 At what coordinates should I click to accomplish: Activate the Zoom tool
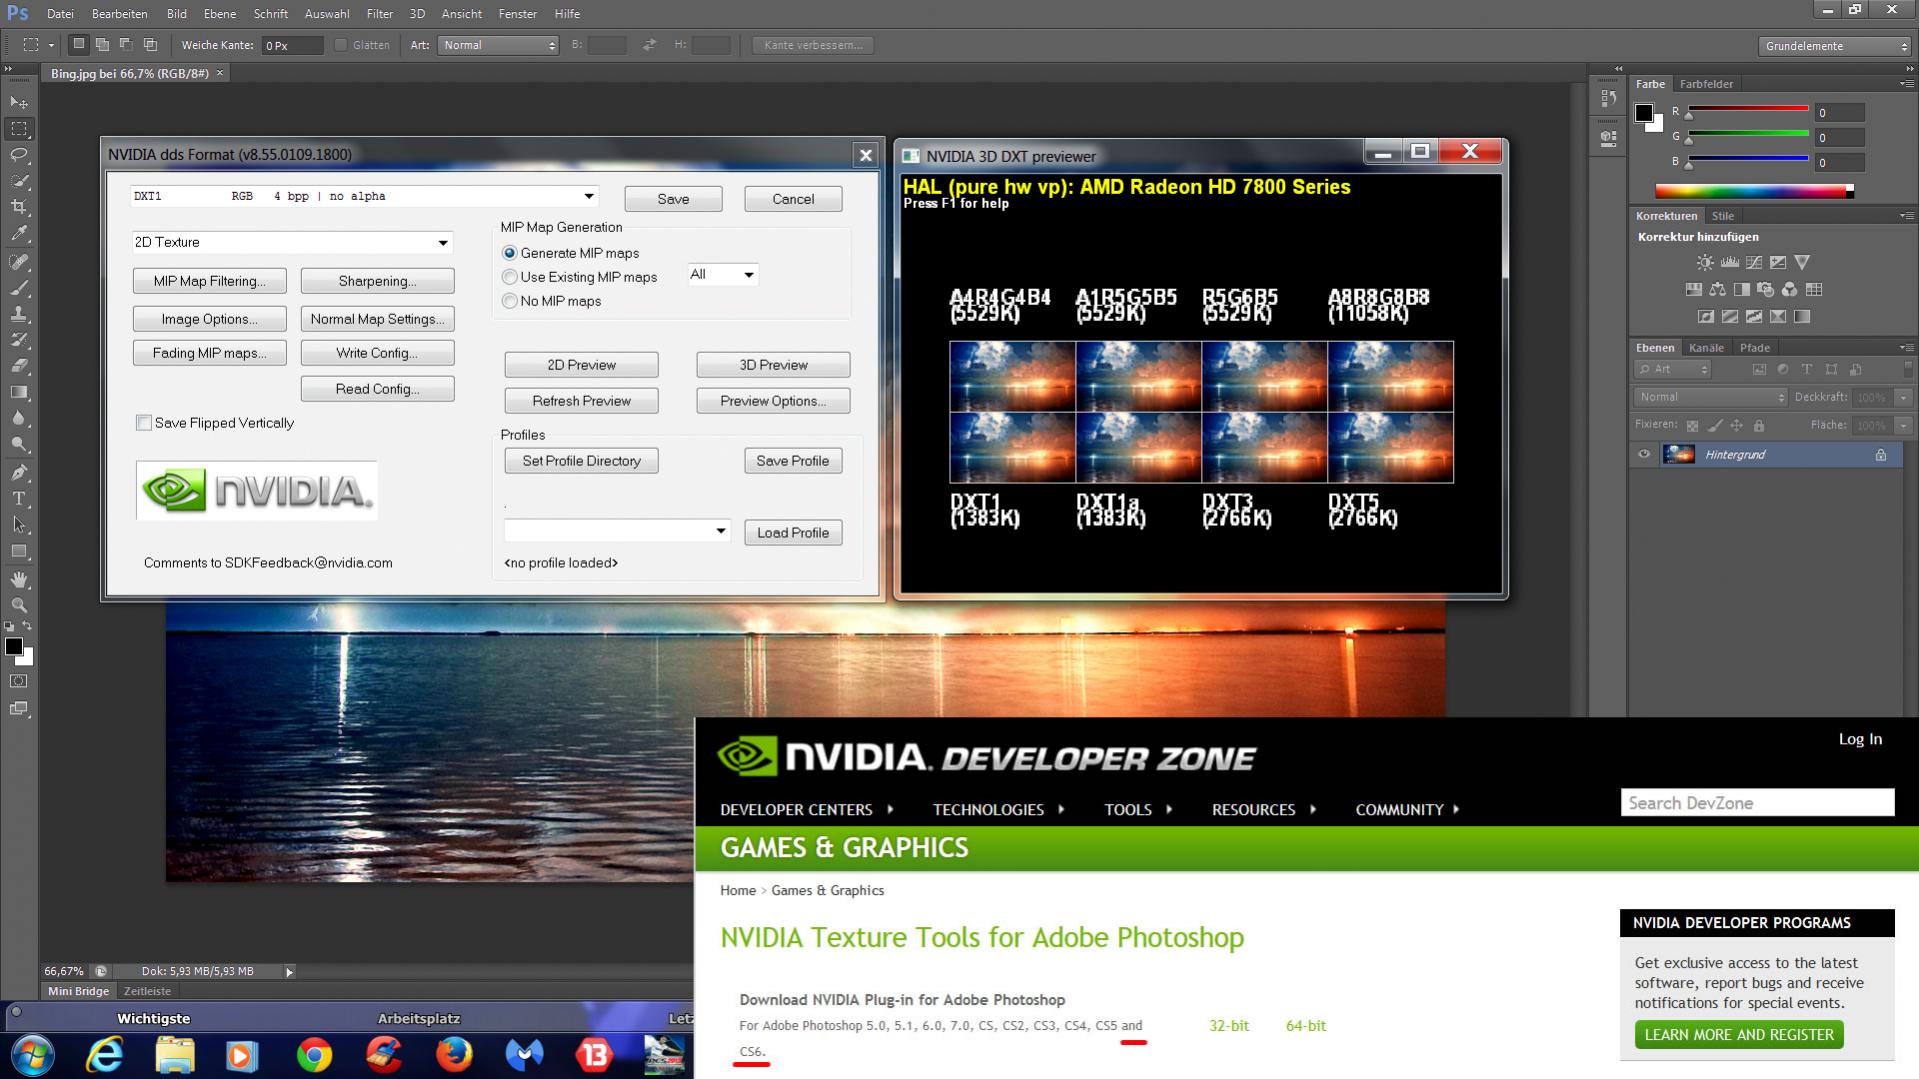[19, 605]
